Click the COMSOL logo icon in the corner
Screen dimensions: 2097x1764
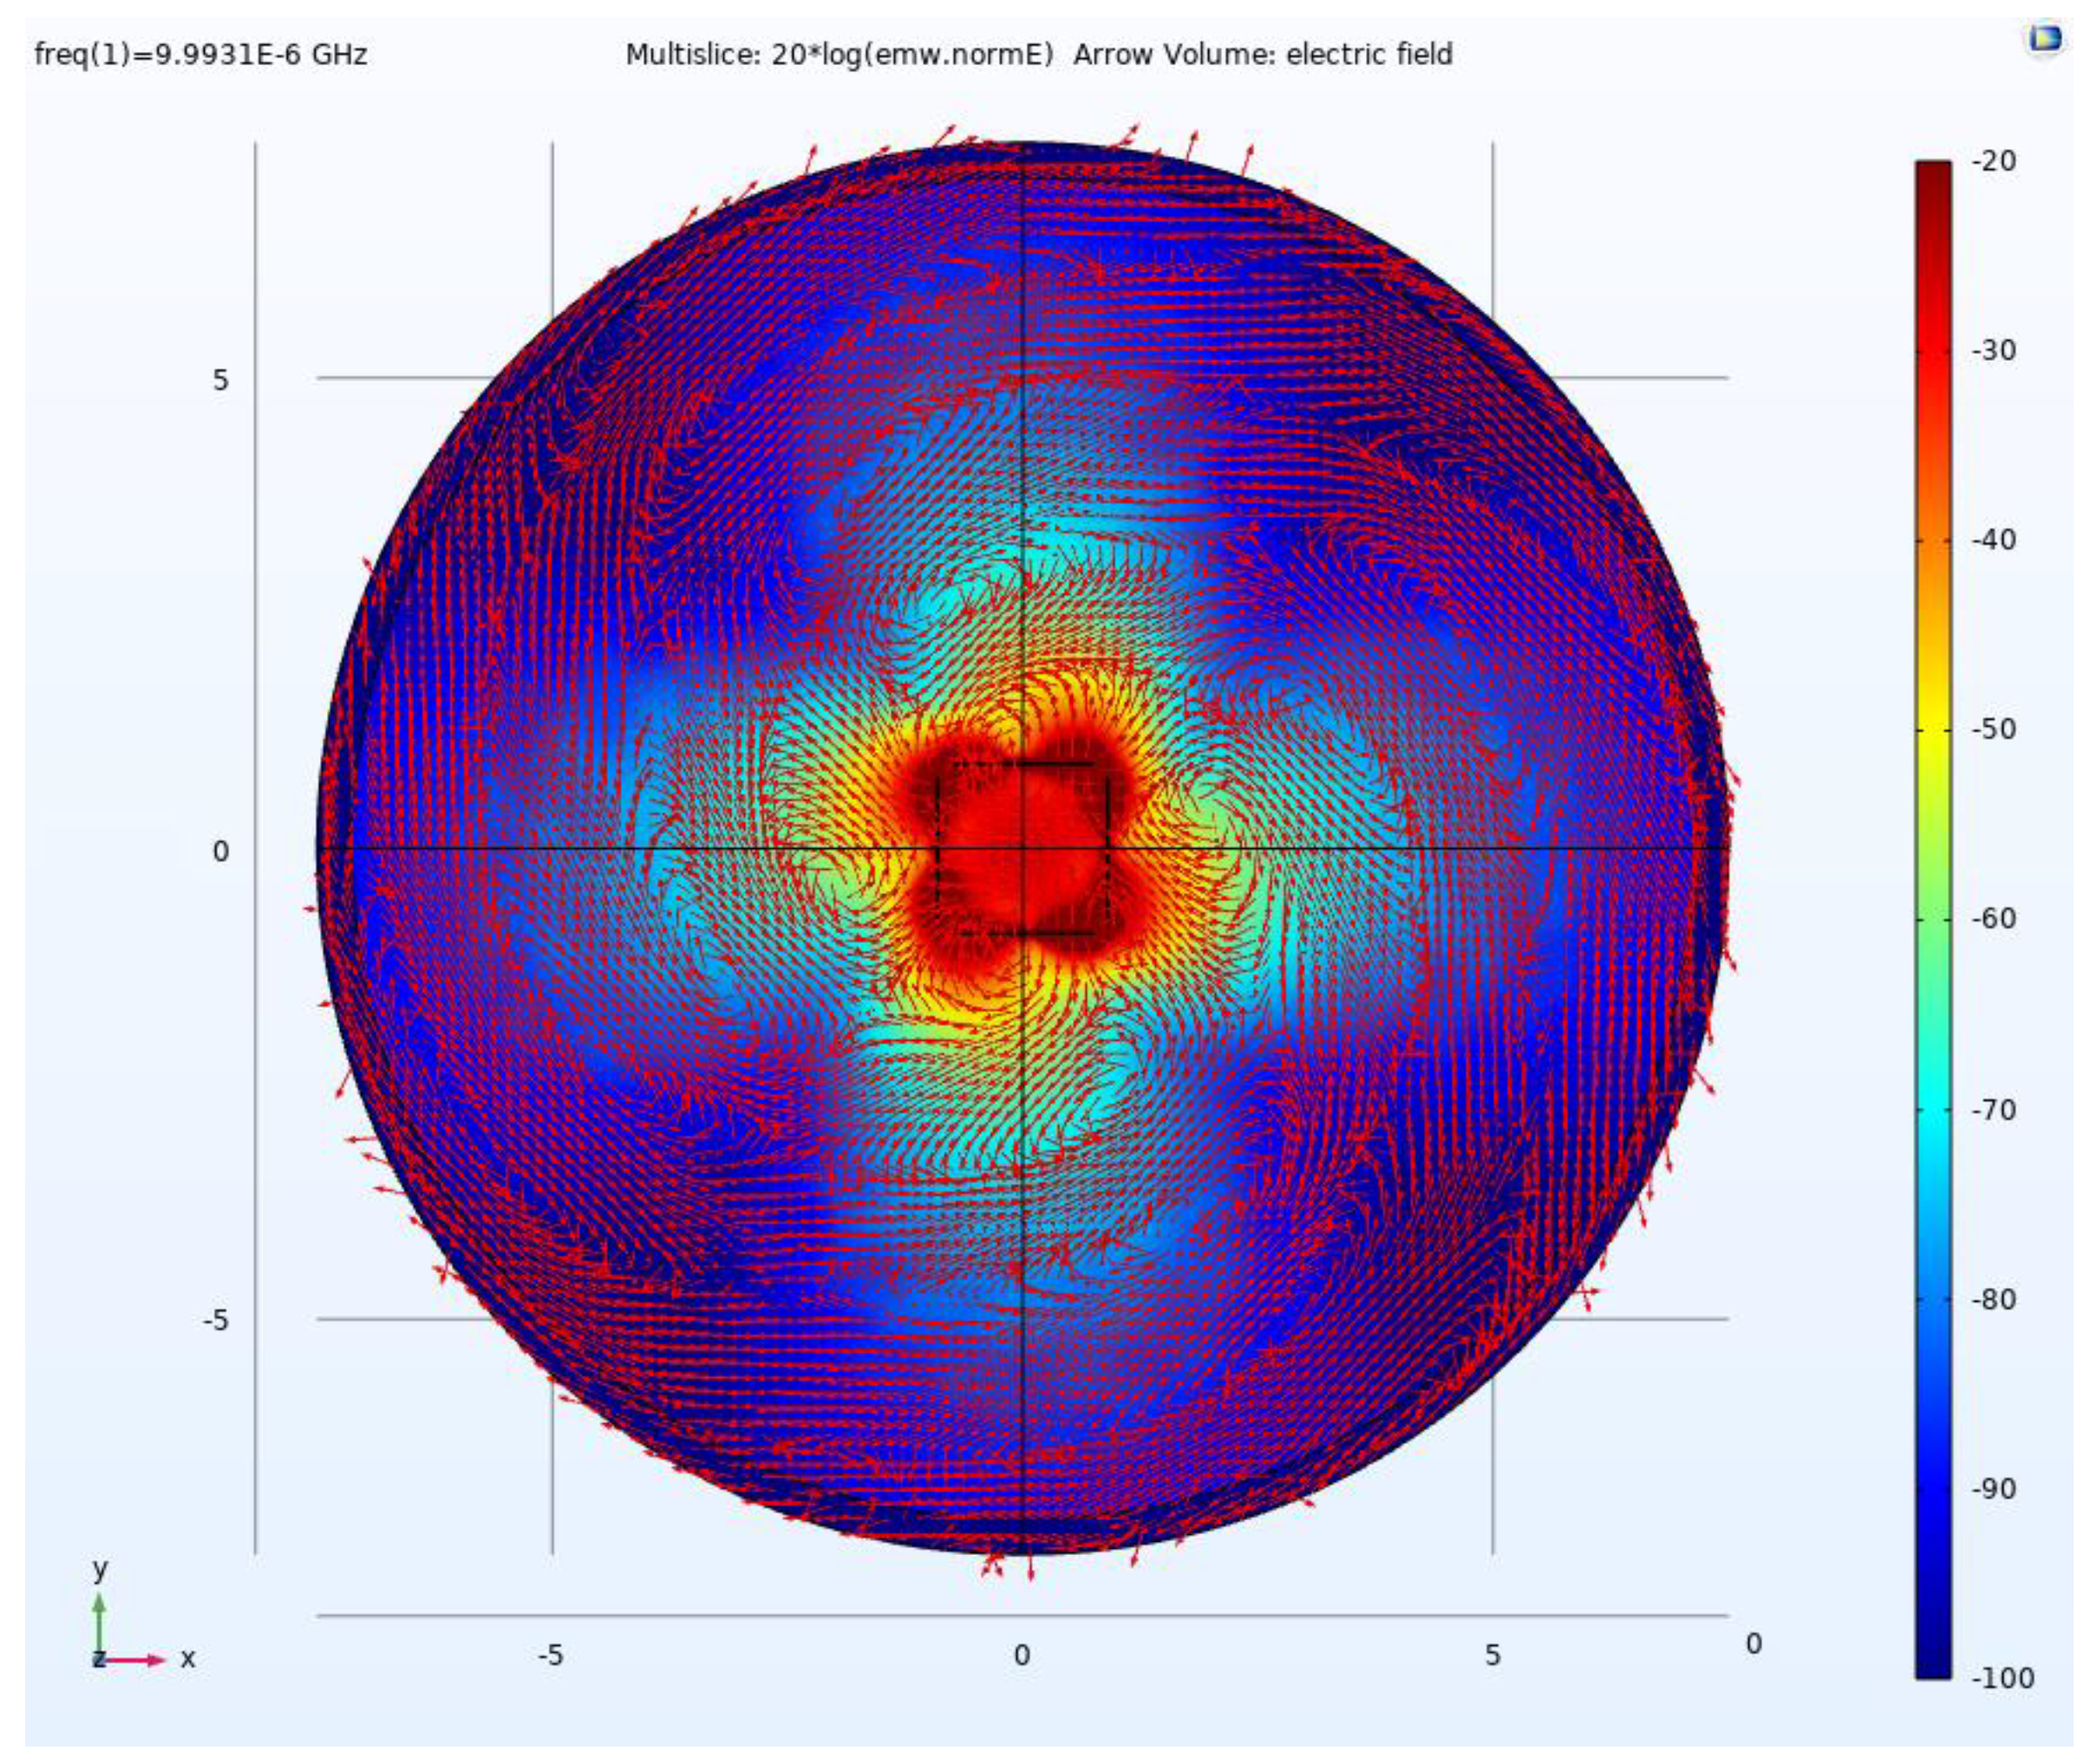(x=2044, y=39)
